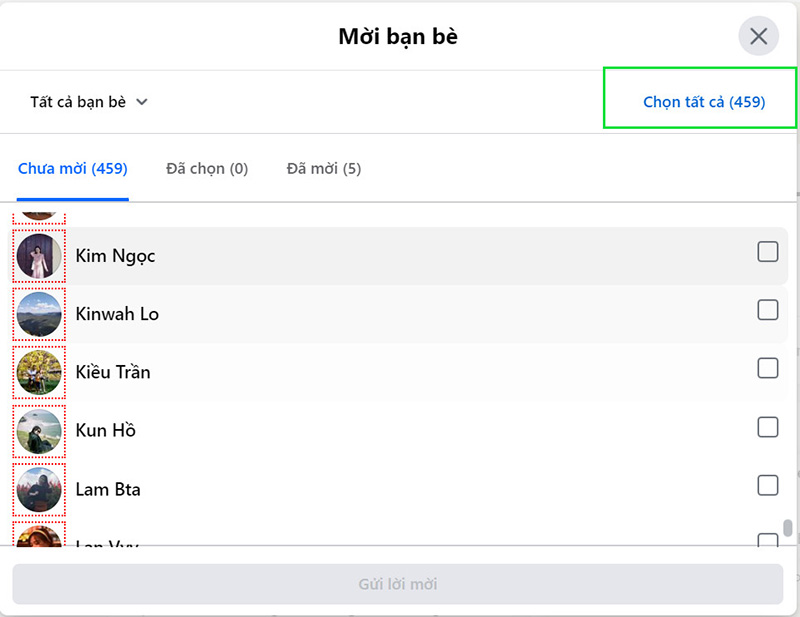Click Chọn tất cả (459) link
The width and height of the screenshot is (800, 617).
704,102
